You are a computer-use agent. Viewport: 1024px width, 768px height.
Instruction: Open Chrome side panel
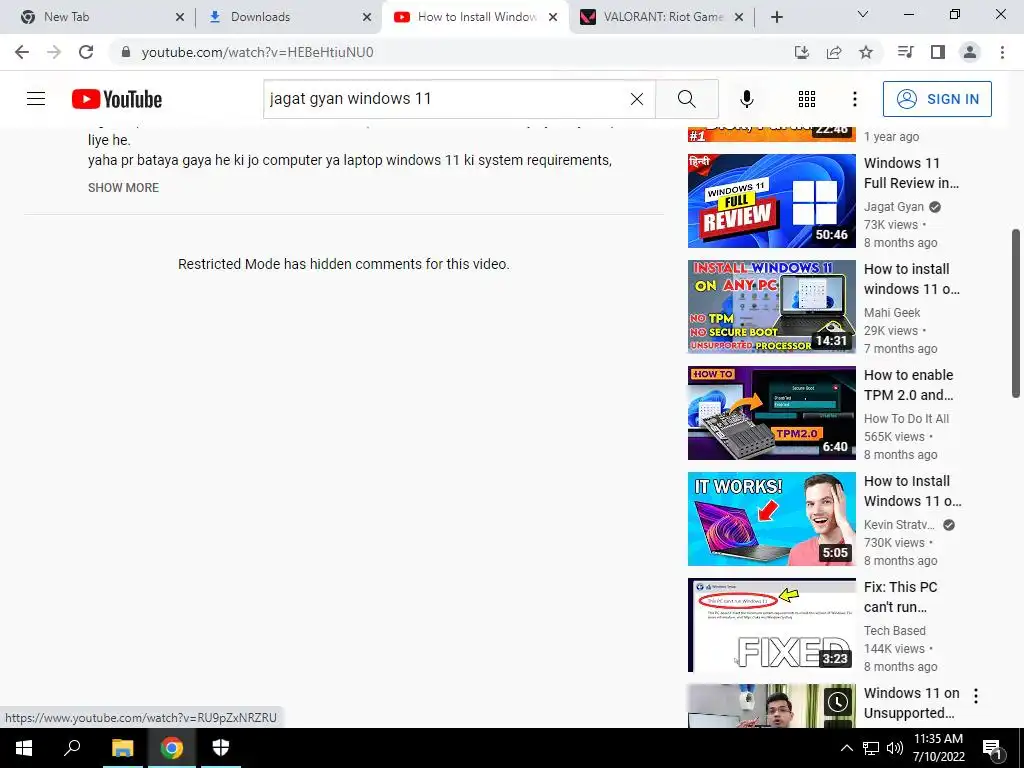click(938, 52)
